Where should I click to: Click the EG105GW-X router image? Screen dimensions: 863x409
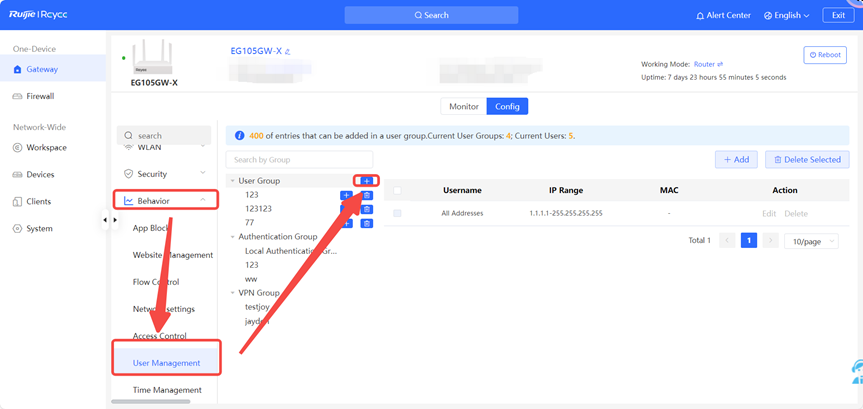(152, 57)
